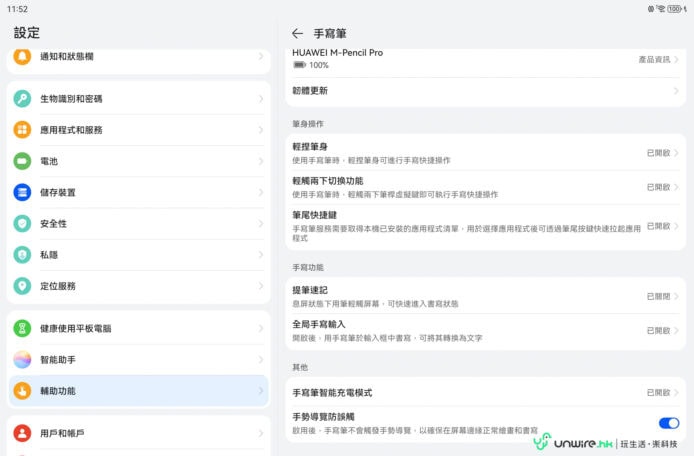
Task: Tap the 手寫功能 section header
Action: tap(308, 267)
